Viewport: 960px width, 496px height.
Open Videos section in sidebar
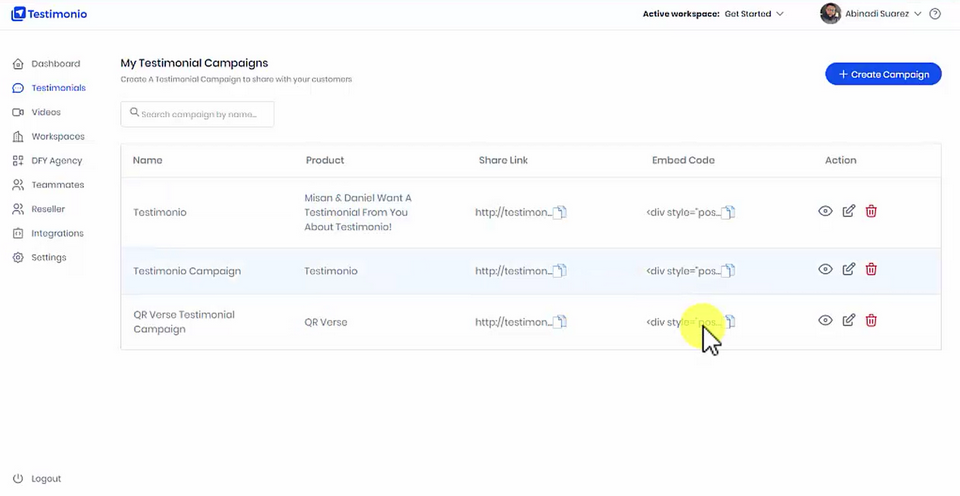pos(37,112)
